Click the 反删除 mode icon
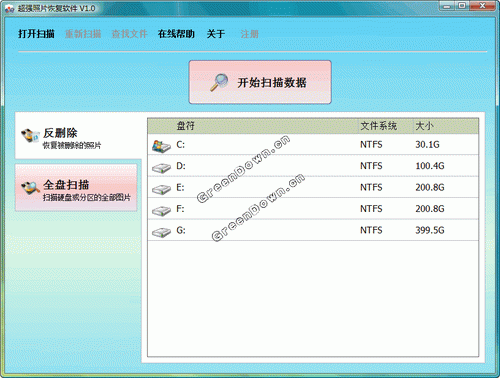The height and width of the screenshot is (378, 500). [30, 136]
